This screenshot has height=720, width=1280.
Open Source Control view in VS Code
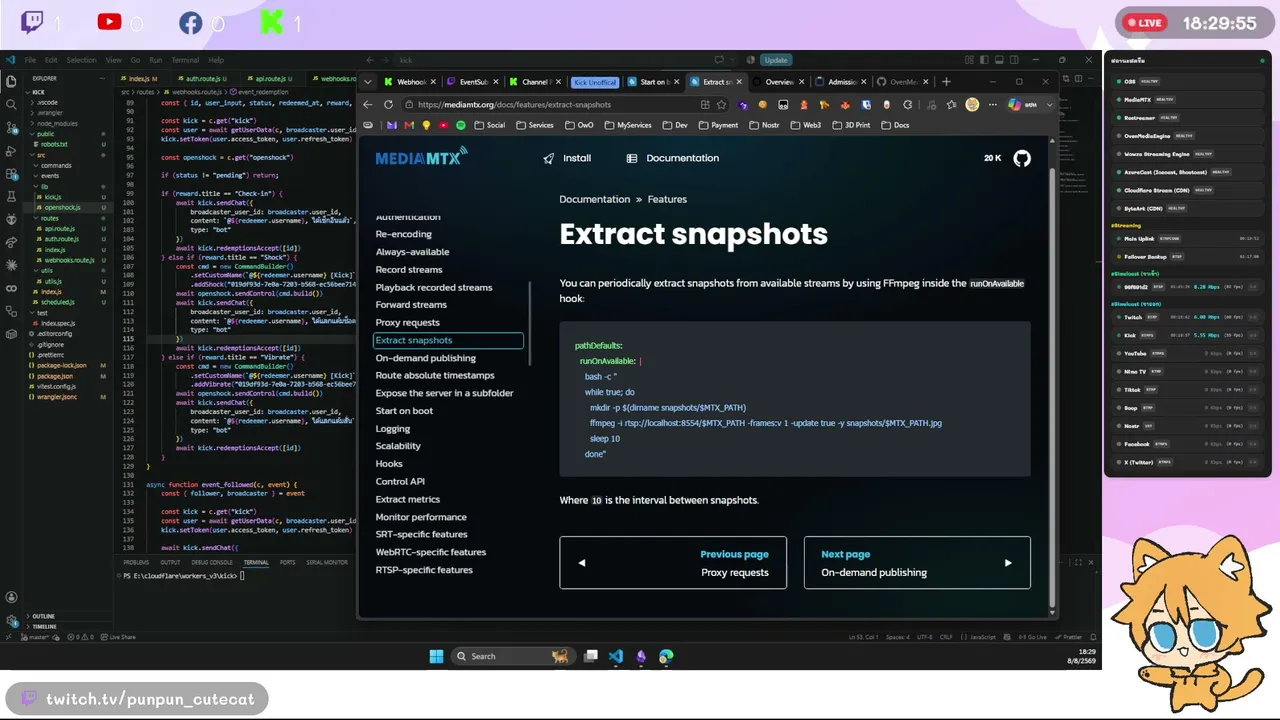click(11, 127)
